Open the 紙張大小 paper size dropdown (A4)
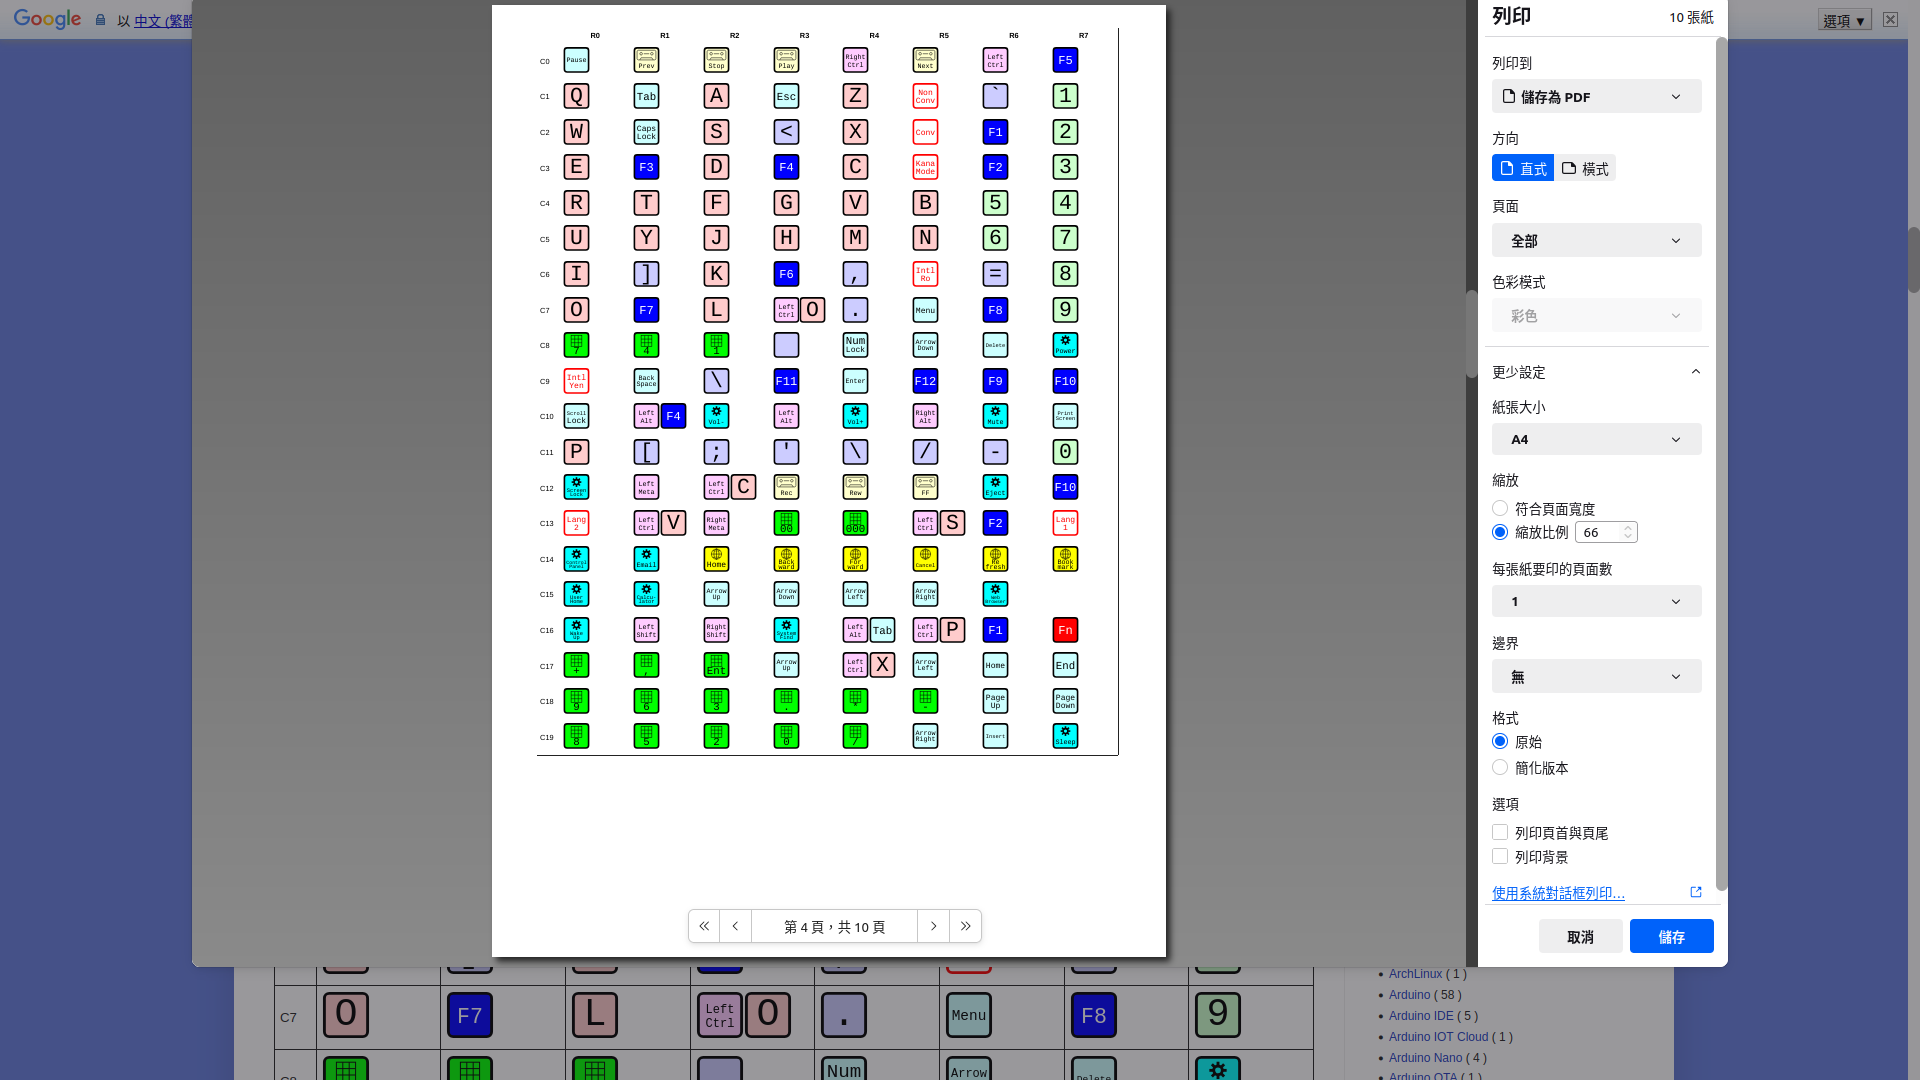The image size is (1920, 1080). 1597,439
